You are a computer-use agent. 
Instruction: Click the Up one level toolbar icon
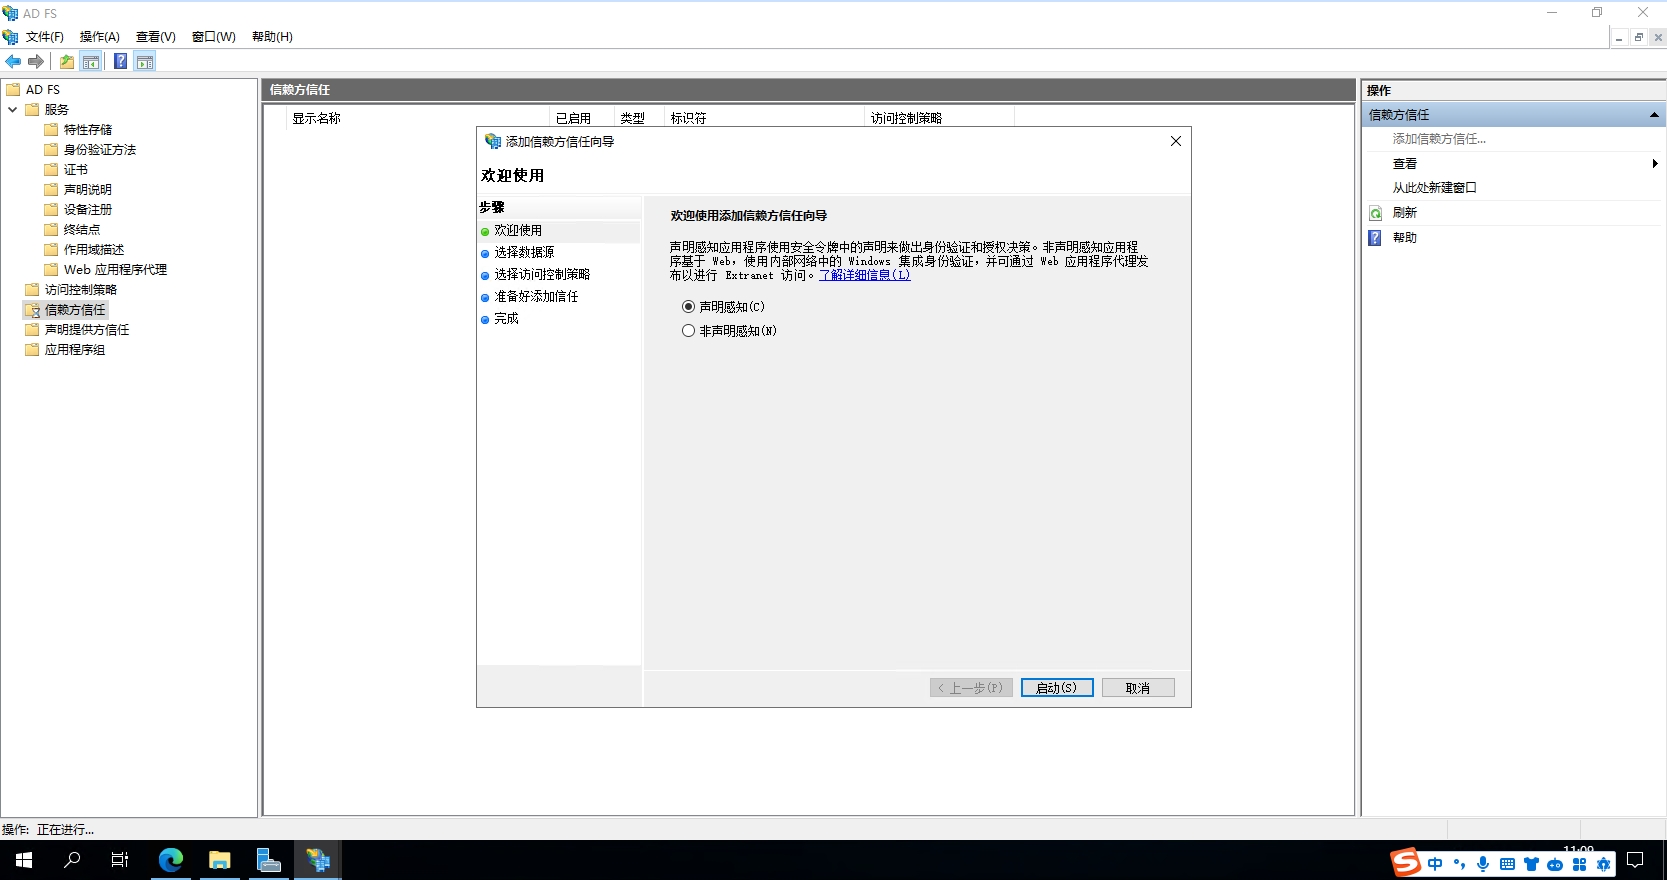pos(66,62)
